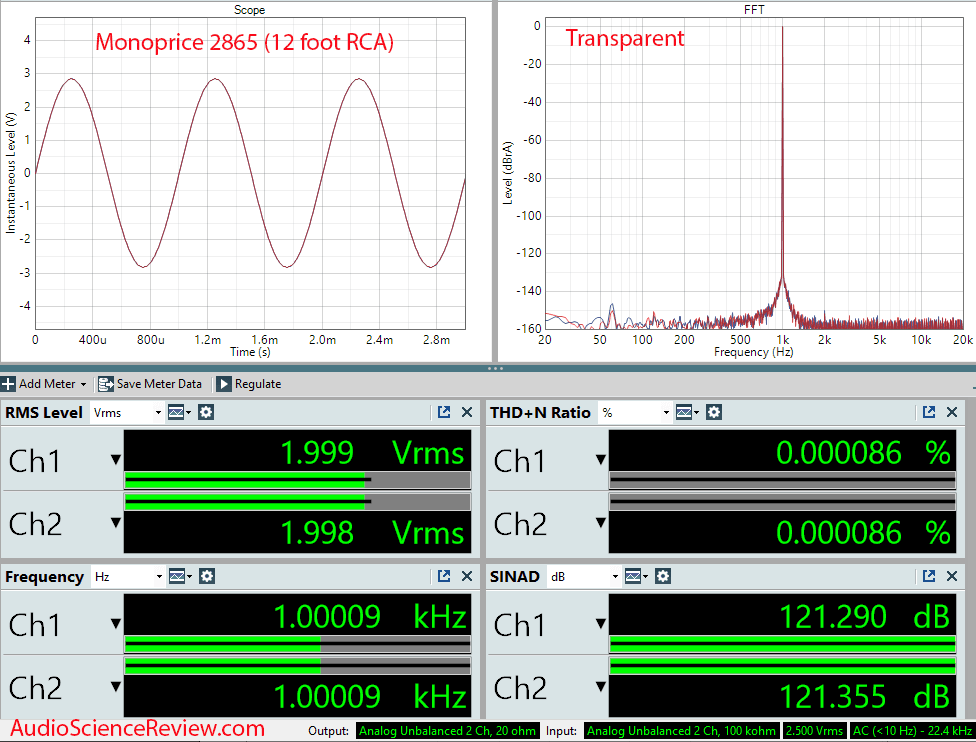Pop out the RMS Level meter
The image size is (976, 742).
tap(444, 412)
